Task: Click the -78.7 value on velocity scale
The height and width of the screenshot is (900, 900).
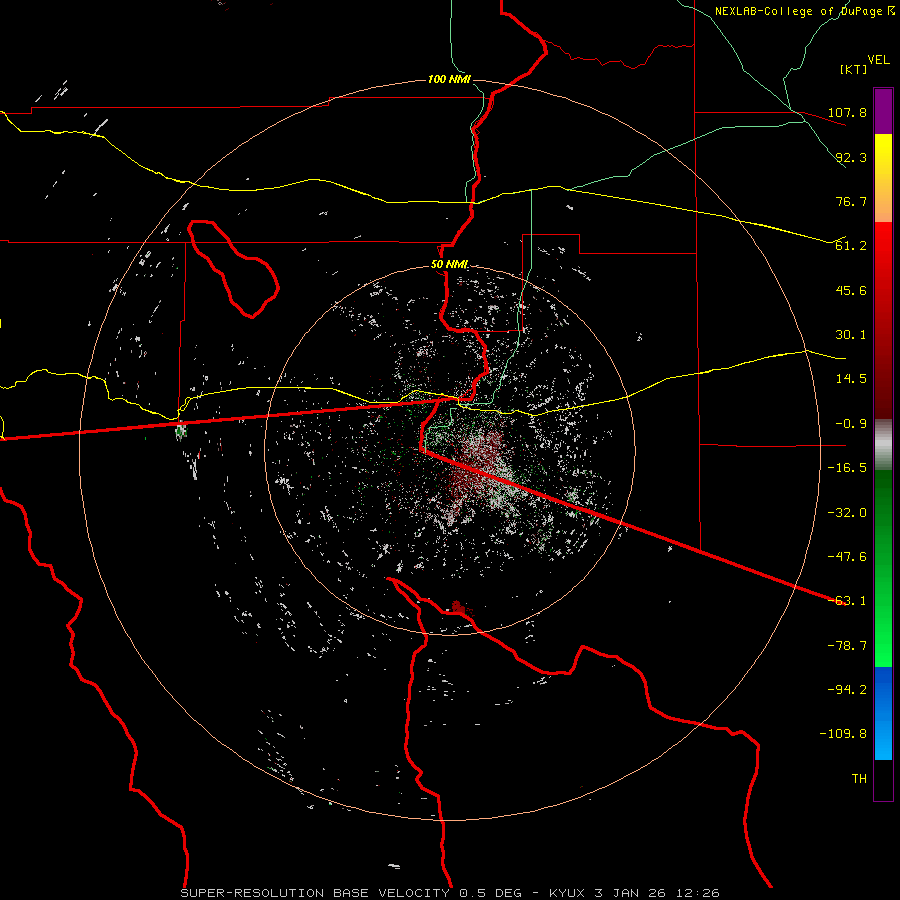Action: [x=847, y=646]
